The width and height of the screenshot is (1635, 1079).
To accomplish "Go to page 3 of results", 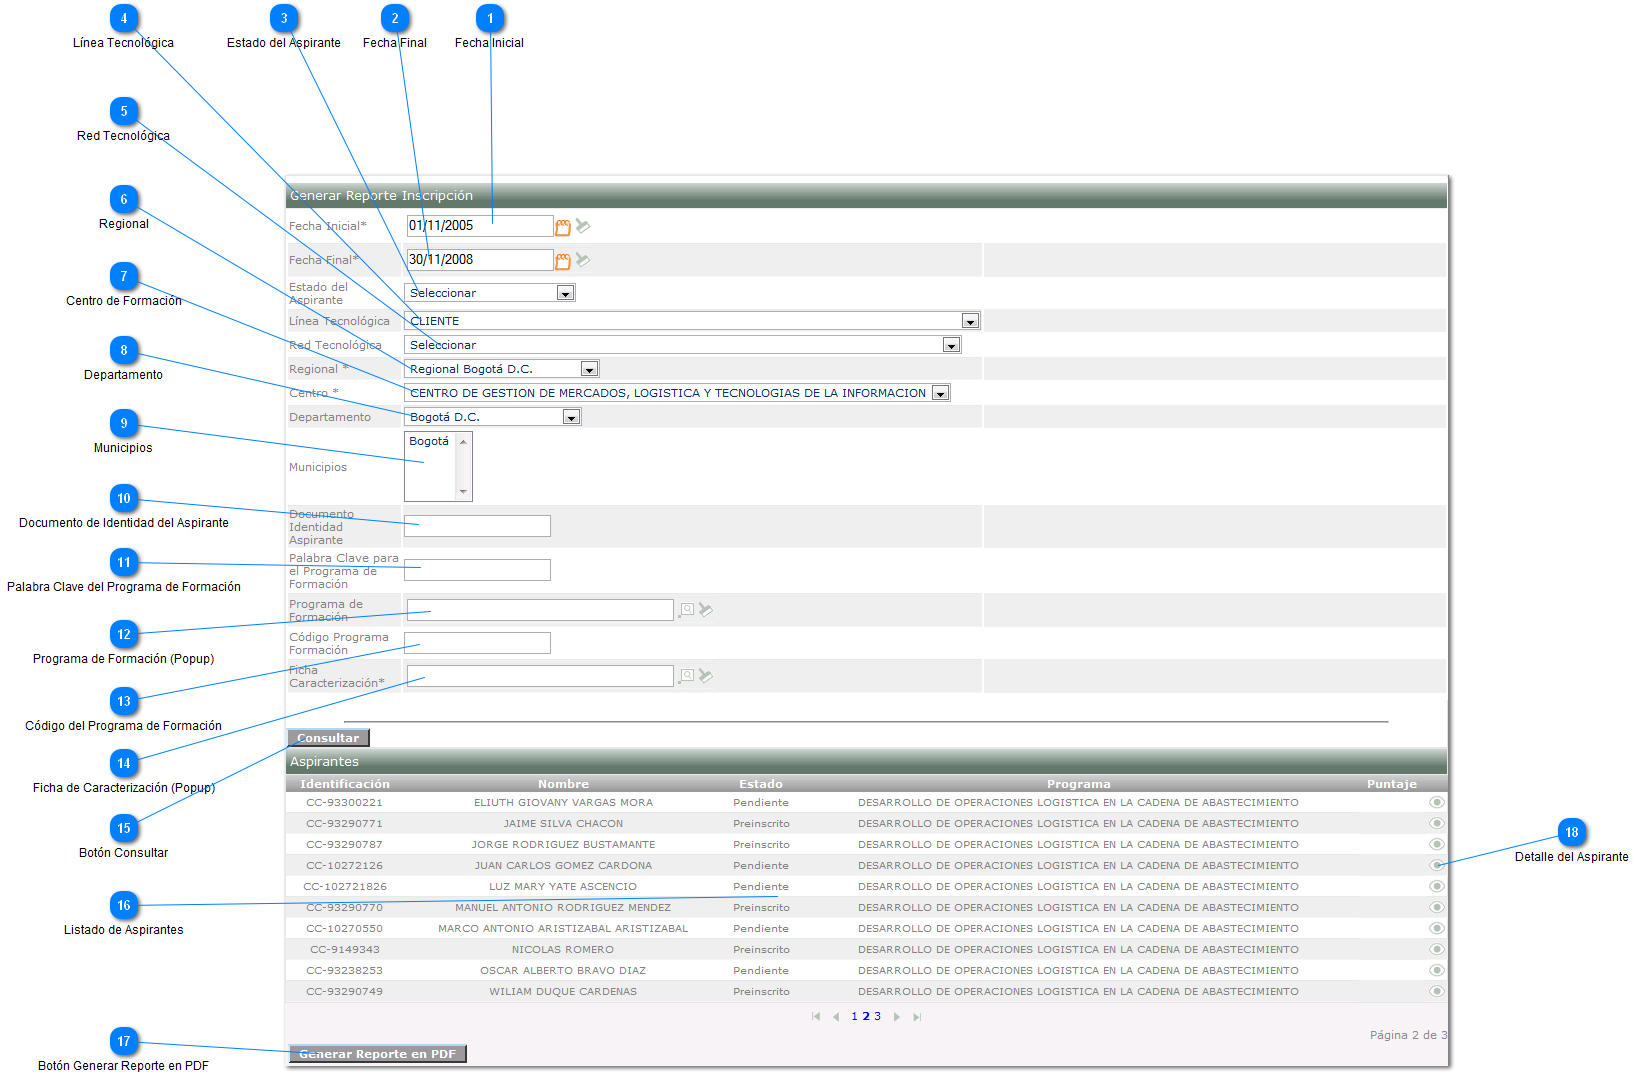I will pos(878,1016).
